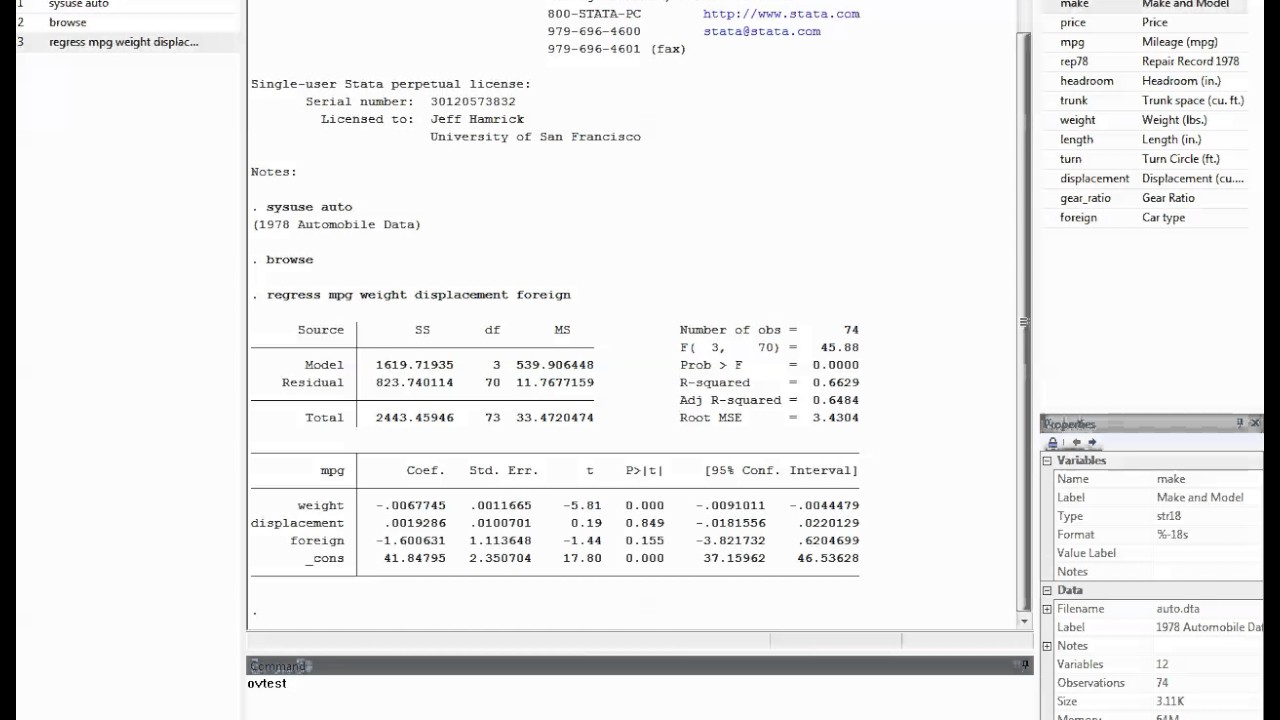Click the _cons coefficient 41.84795

click(414, 558)
